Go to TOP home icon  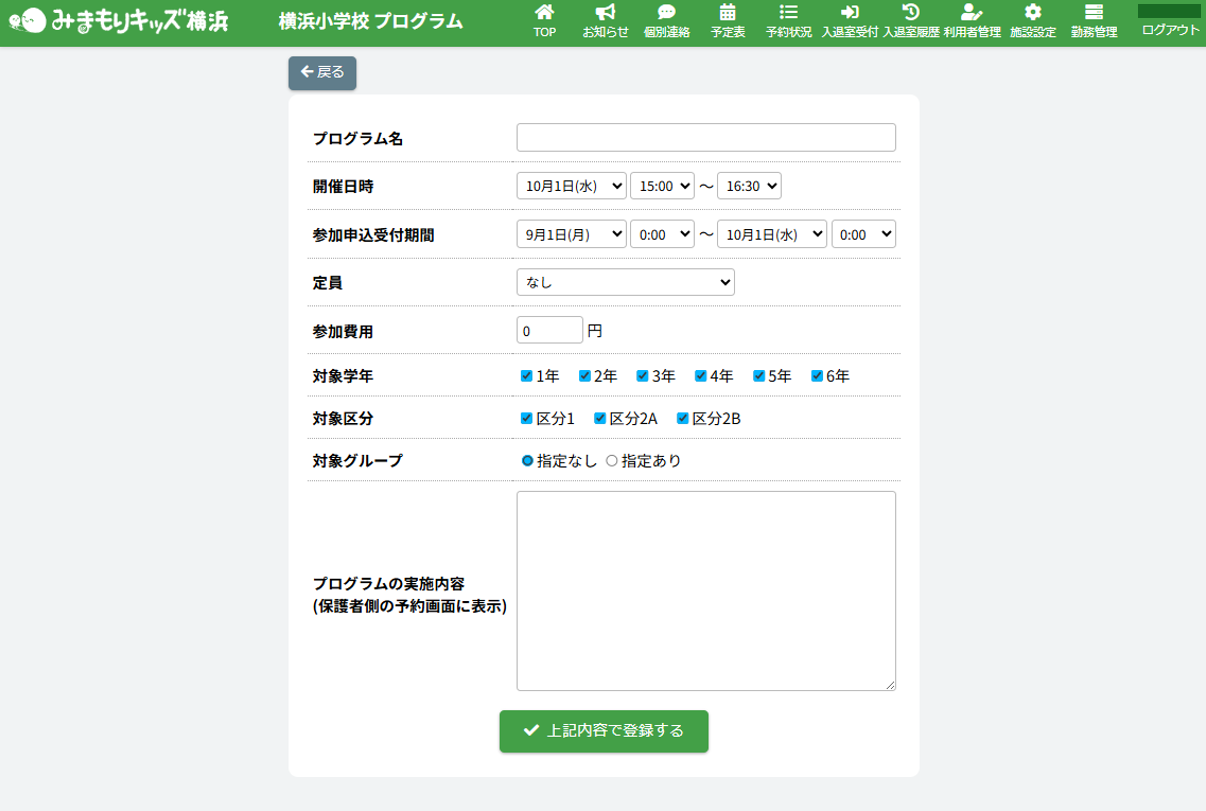(544, 13)
